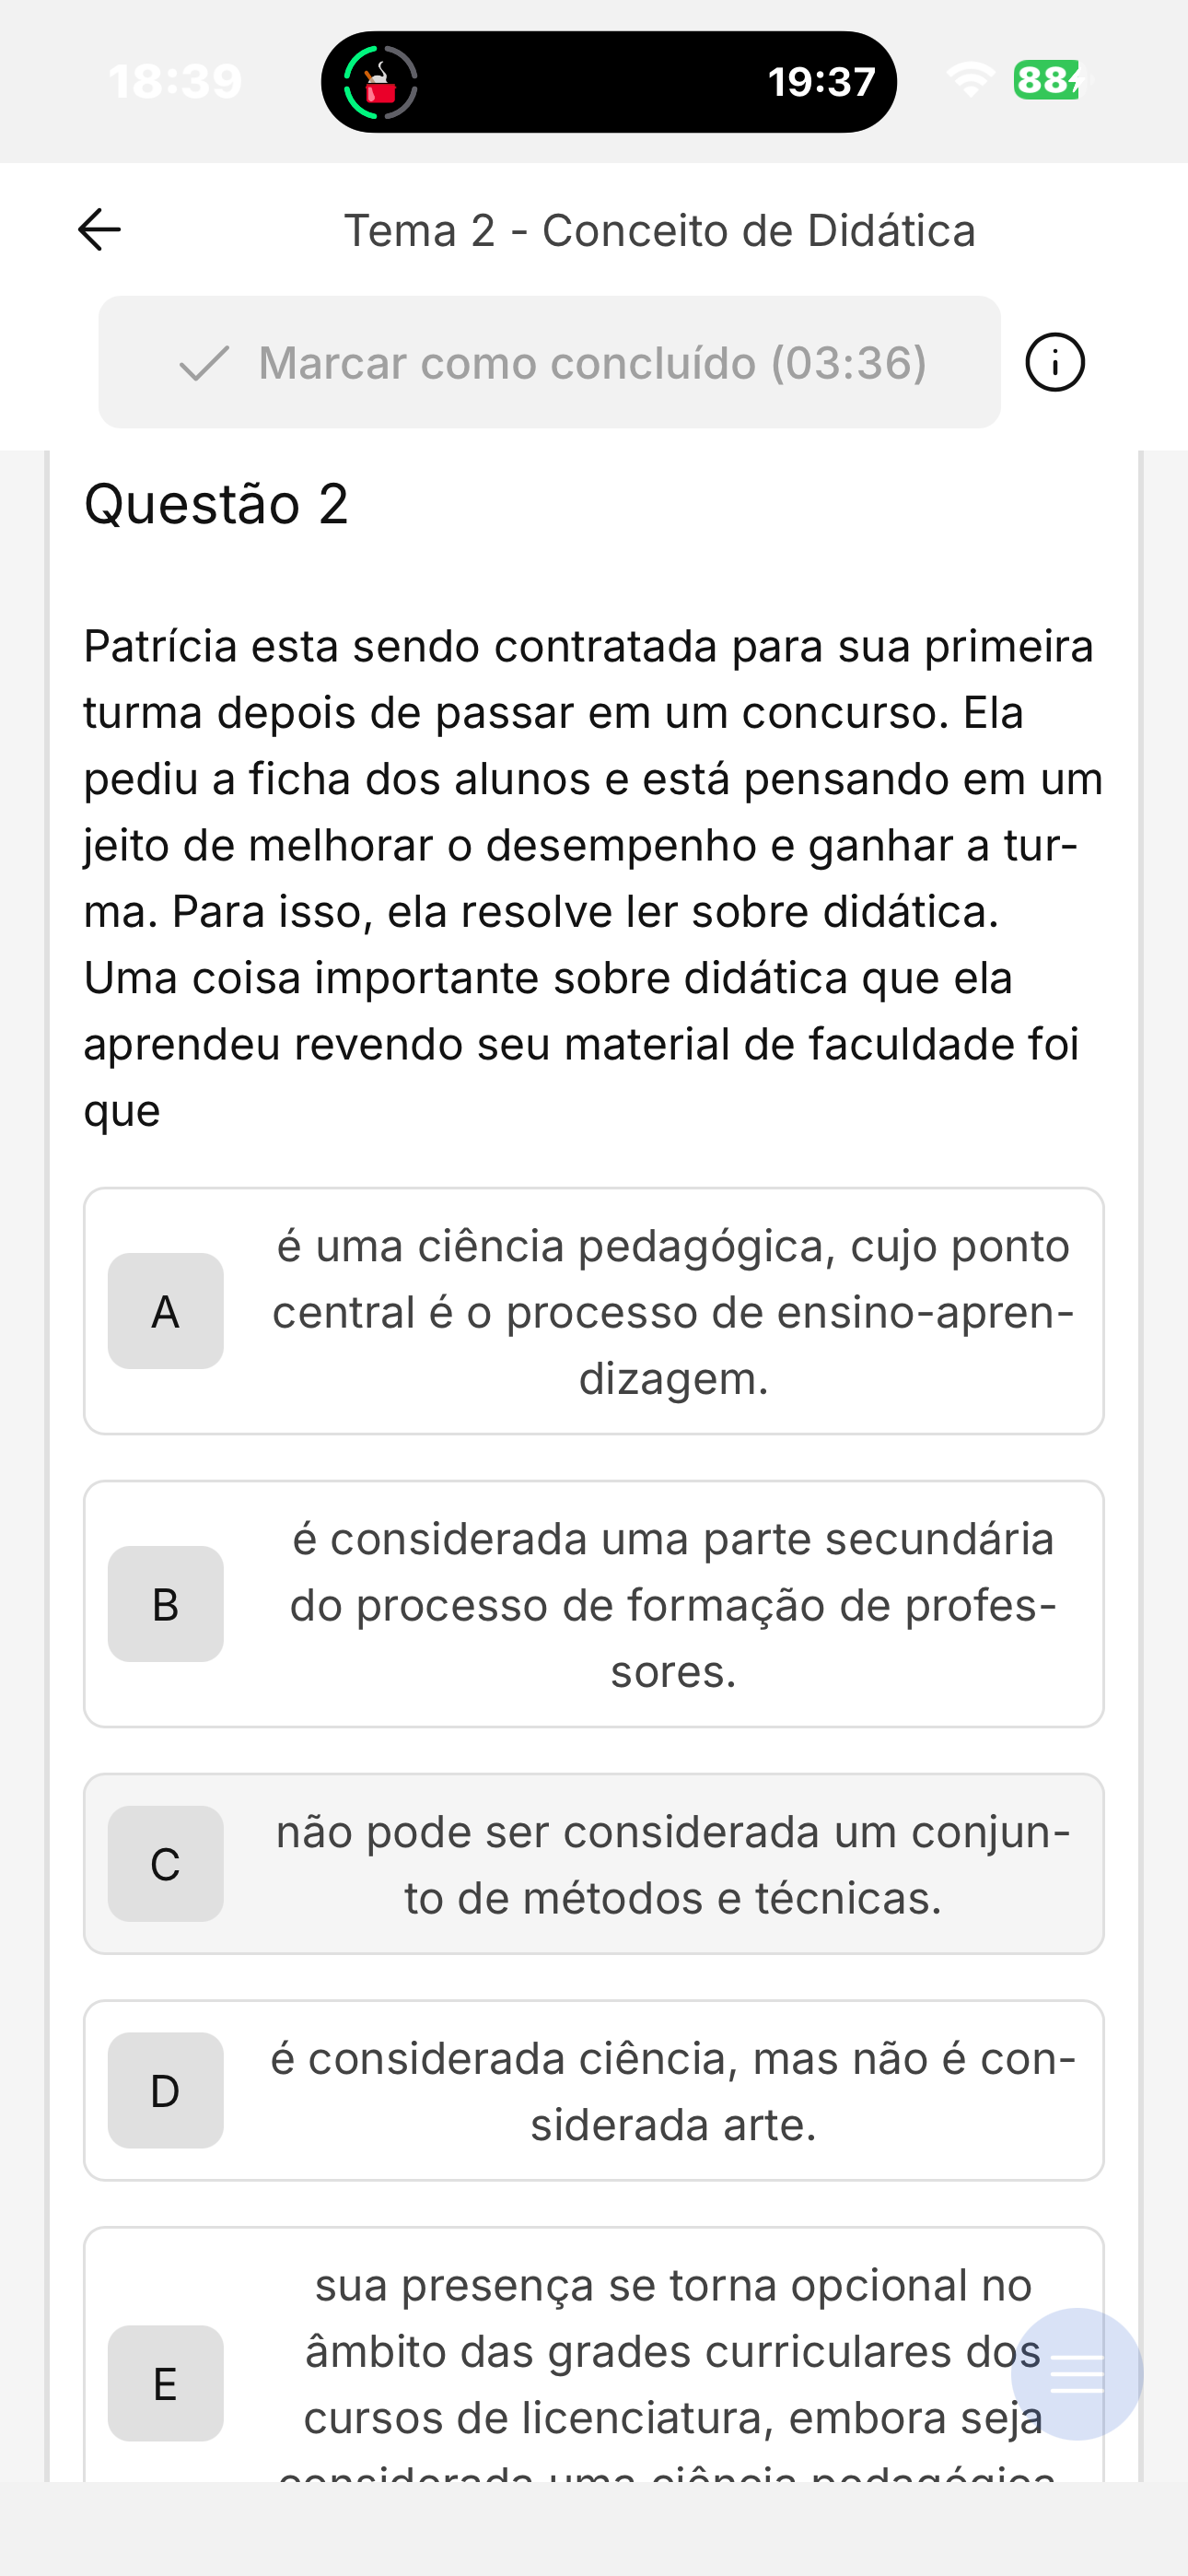This screenshot has height=2576, width=1188.
Task: Tap the battery indicator icon
Action: pos(1049,80)
